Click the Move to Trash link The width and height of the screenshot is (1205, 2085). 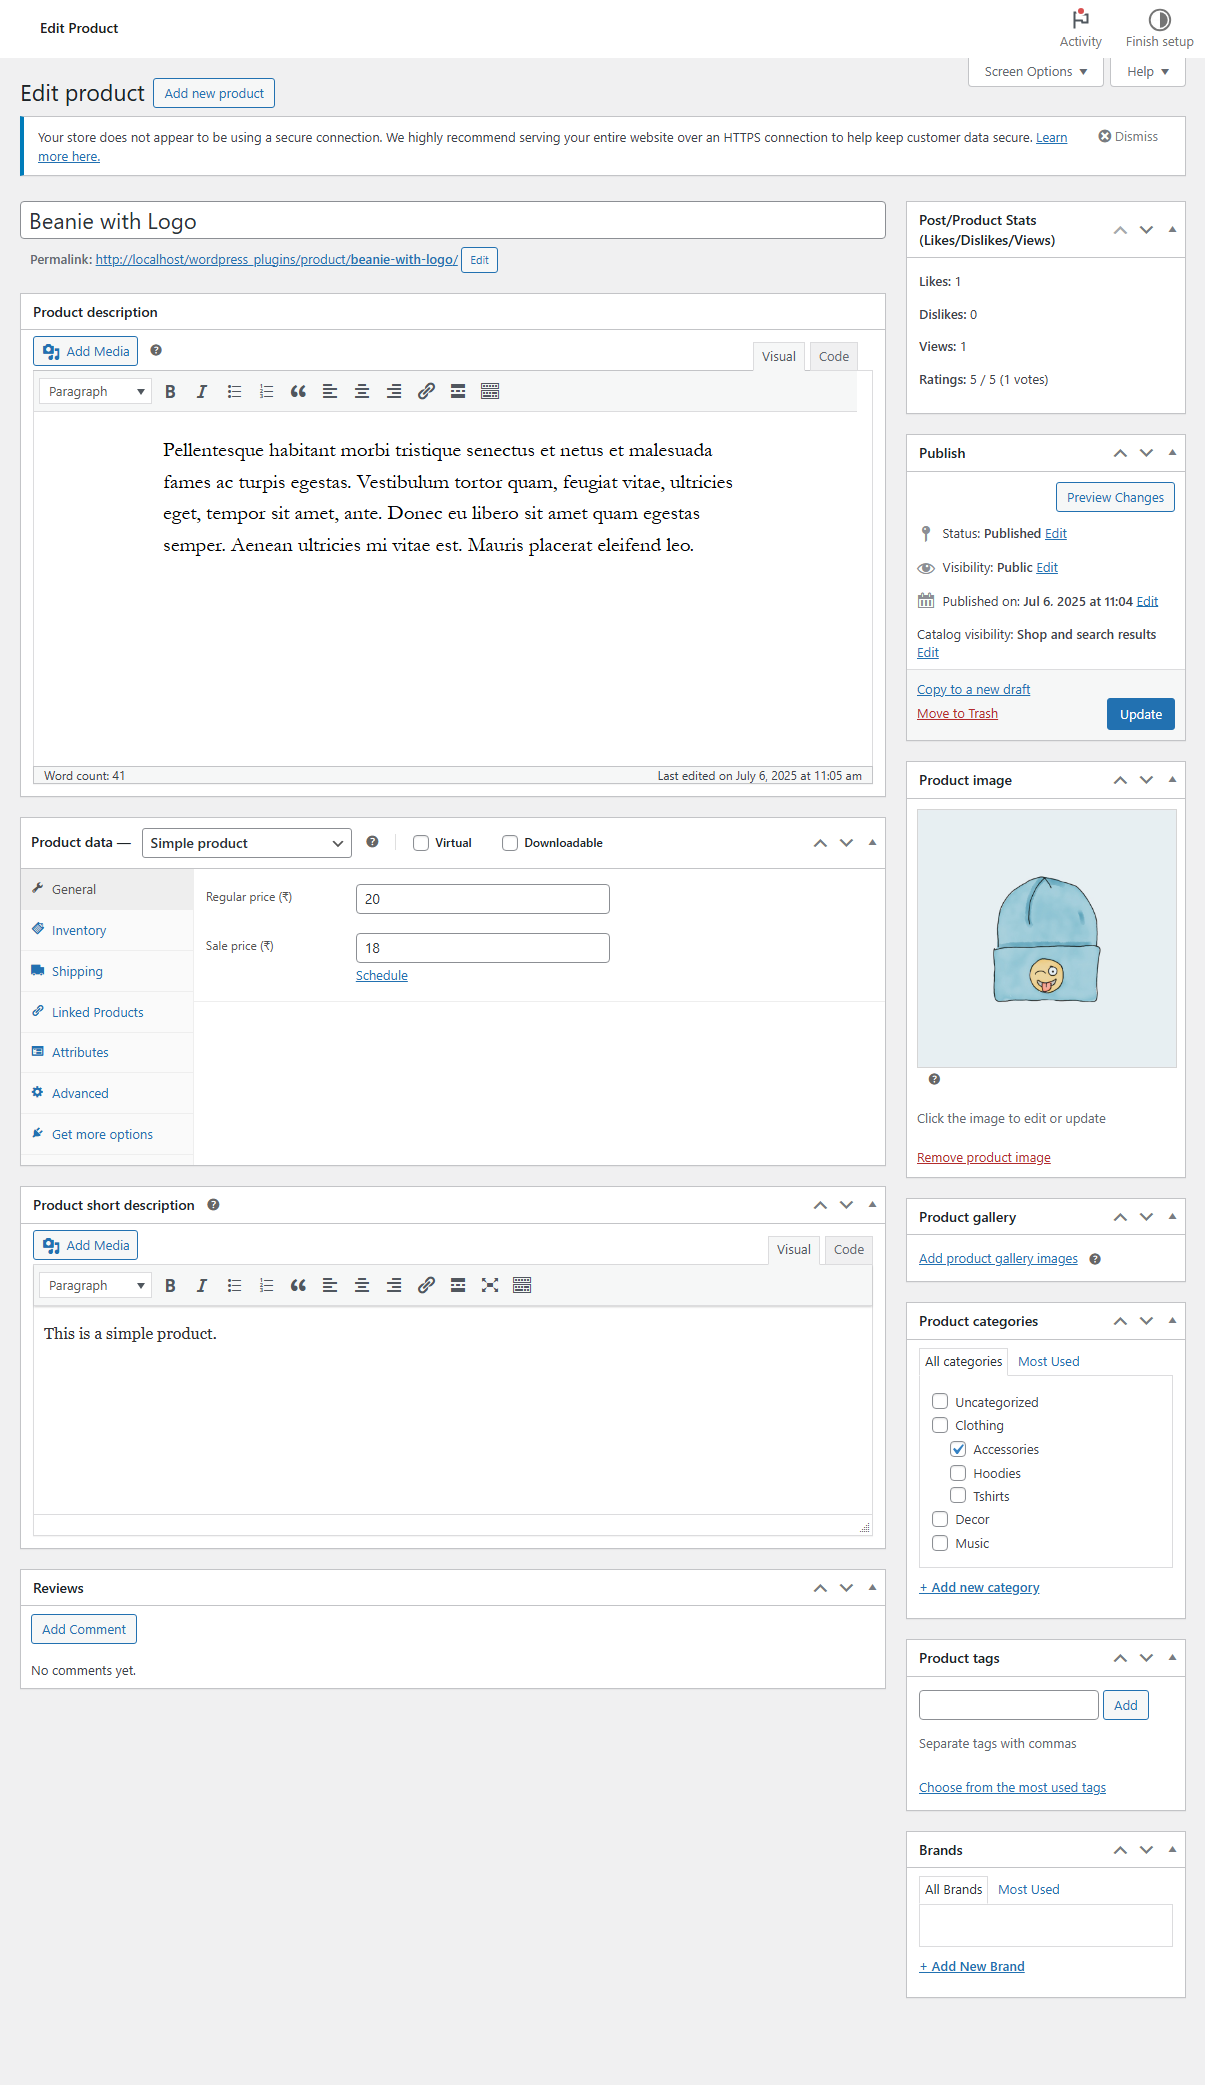(957, 713)
